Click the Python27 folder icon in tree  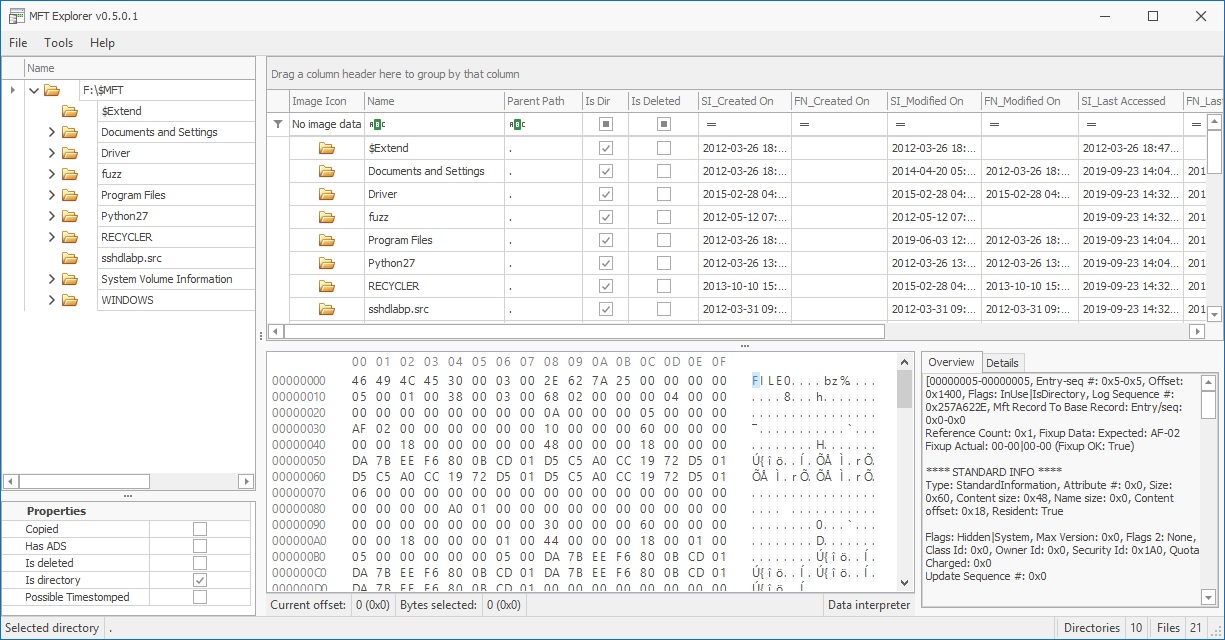(70, 216)
